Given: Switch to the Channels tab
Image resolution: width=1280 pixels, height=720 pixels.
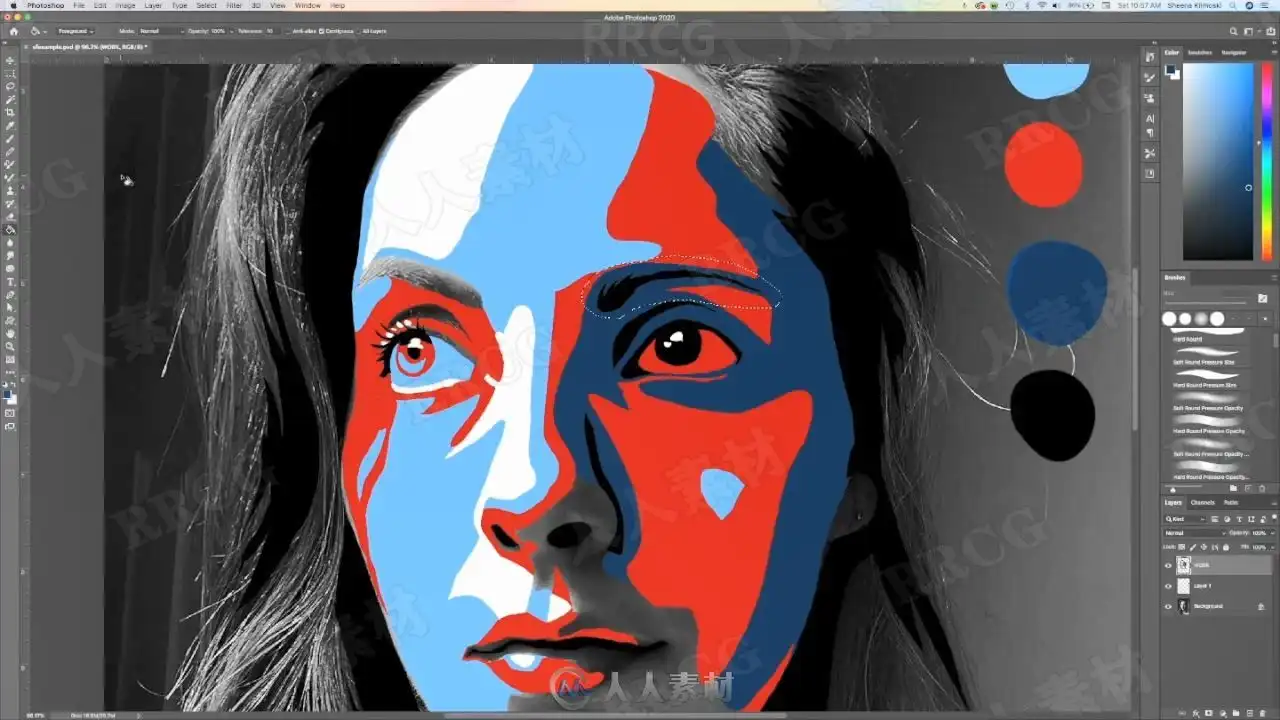Looking at the screenshot, I should pyautogui.click(x=1203, y=502).
